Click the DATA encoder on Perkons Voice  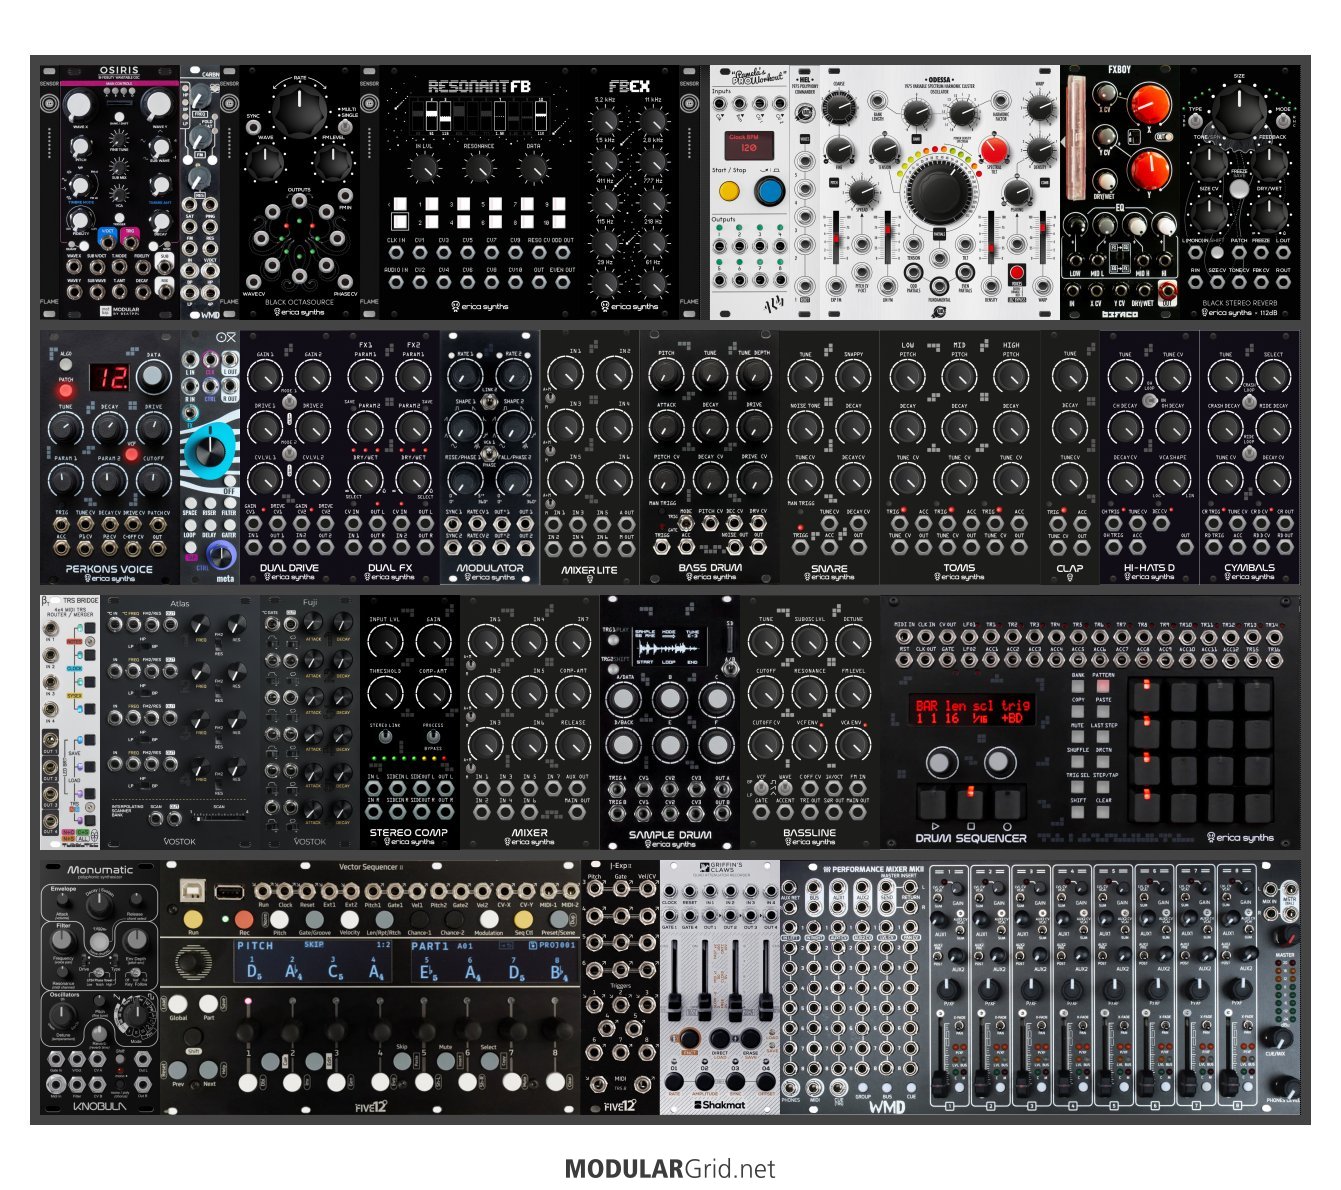(152, 377)
